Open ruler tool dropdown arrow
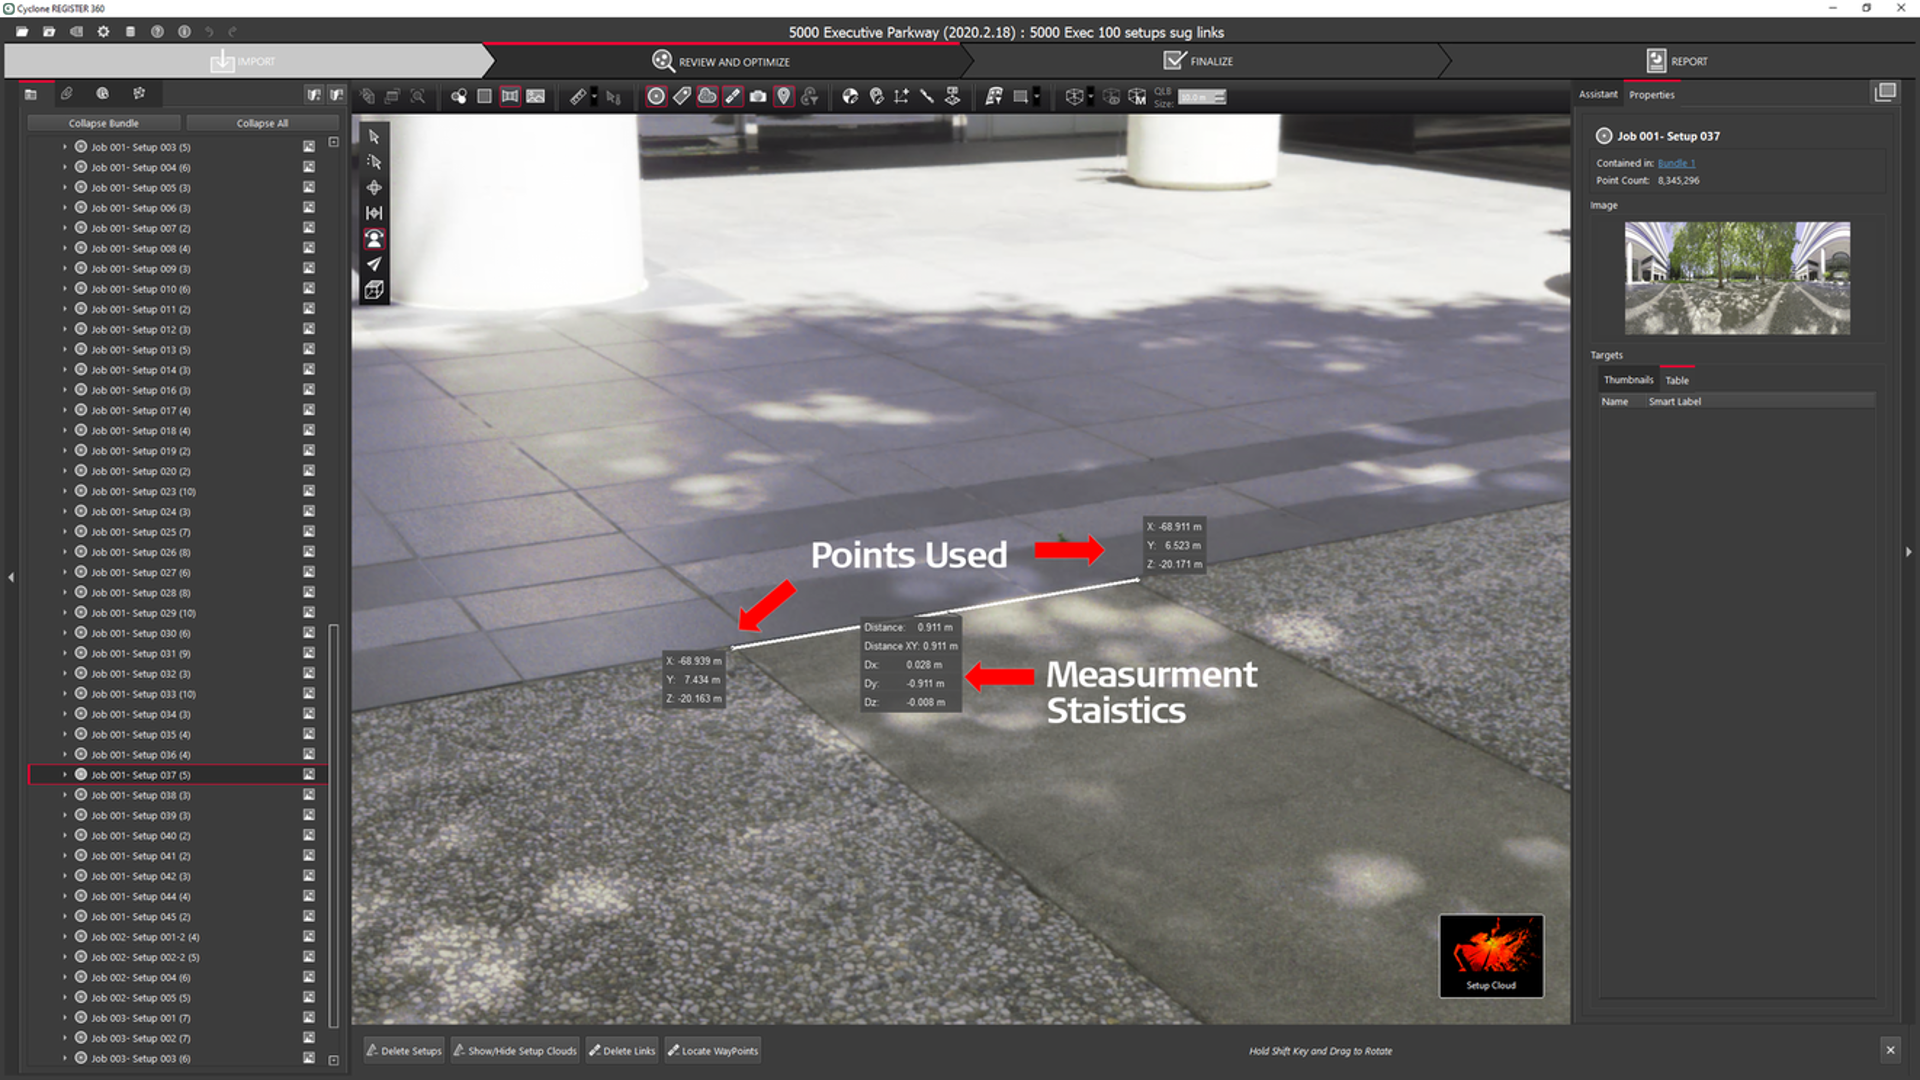This screenshot has height=1080, width=1920. click(594, 97)
